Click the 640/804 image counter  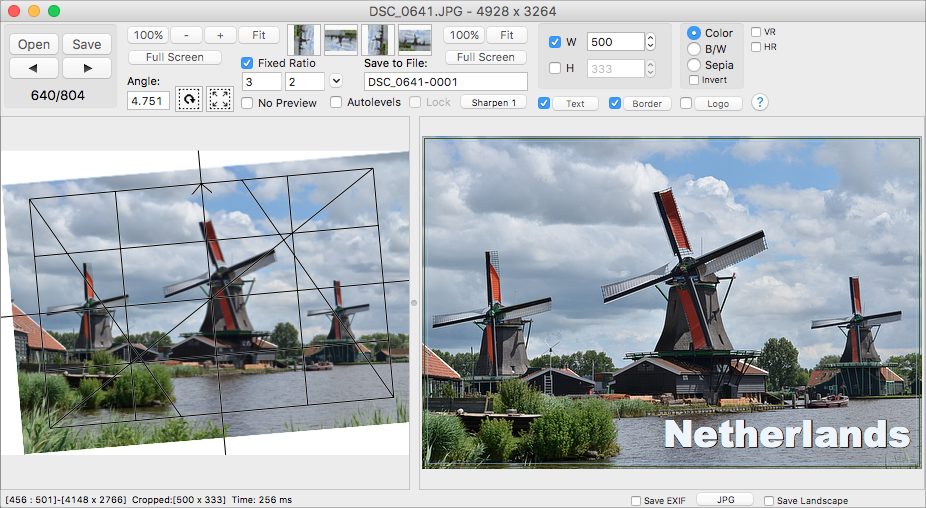click(x=58, y=95)
